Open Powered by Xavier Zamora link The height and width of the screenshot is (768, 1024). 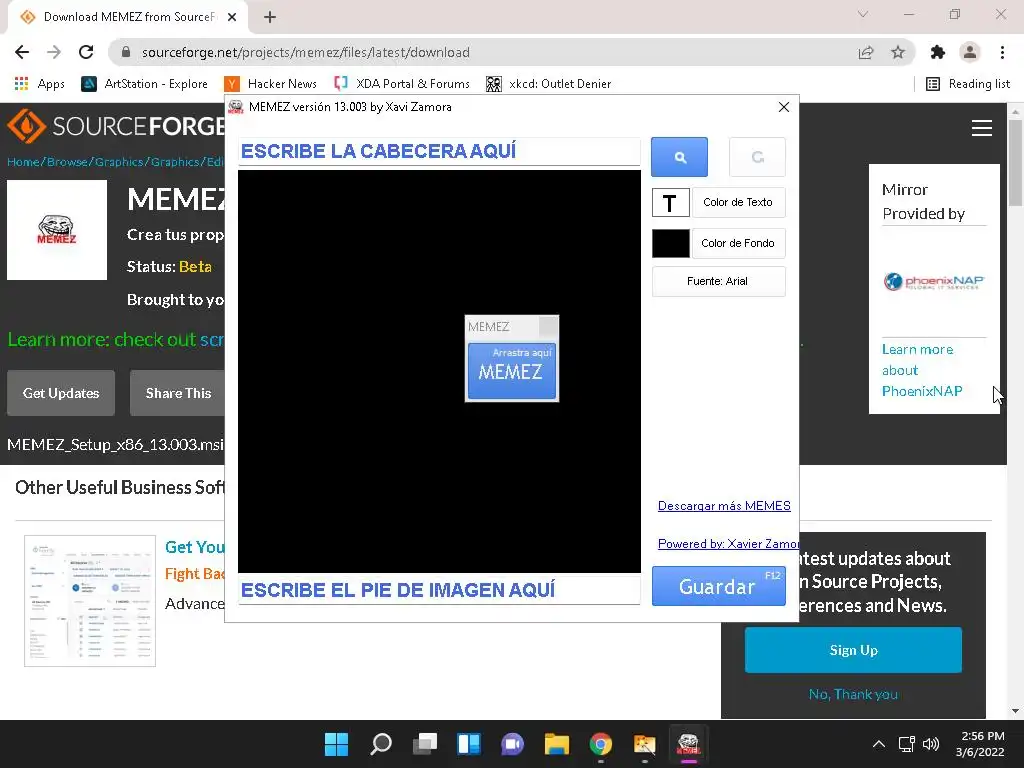728,543
